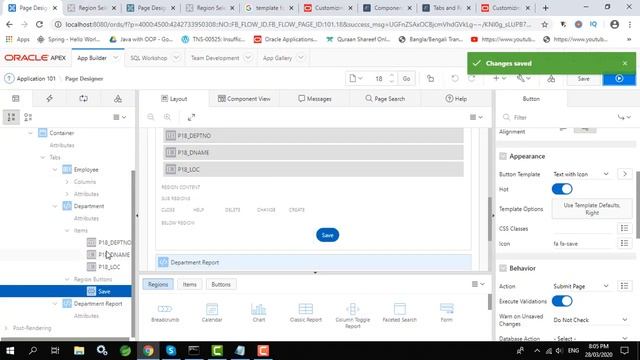Switch to Page Search tab
Viewport: 640px width, 360px height.
tap(385, 99)
